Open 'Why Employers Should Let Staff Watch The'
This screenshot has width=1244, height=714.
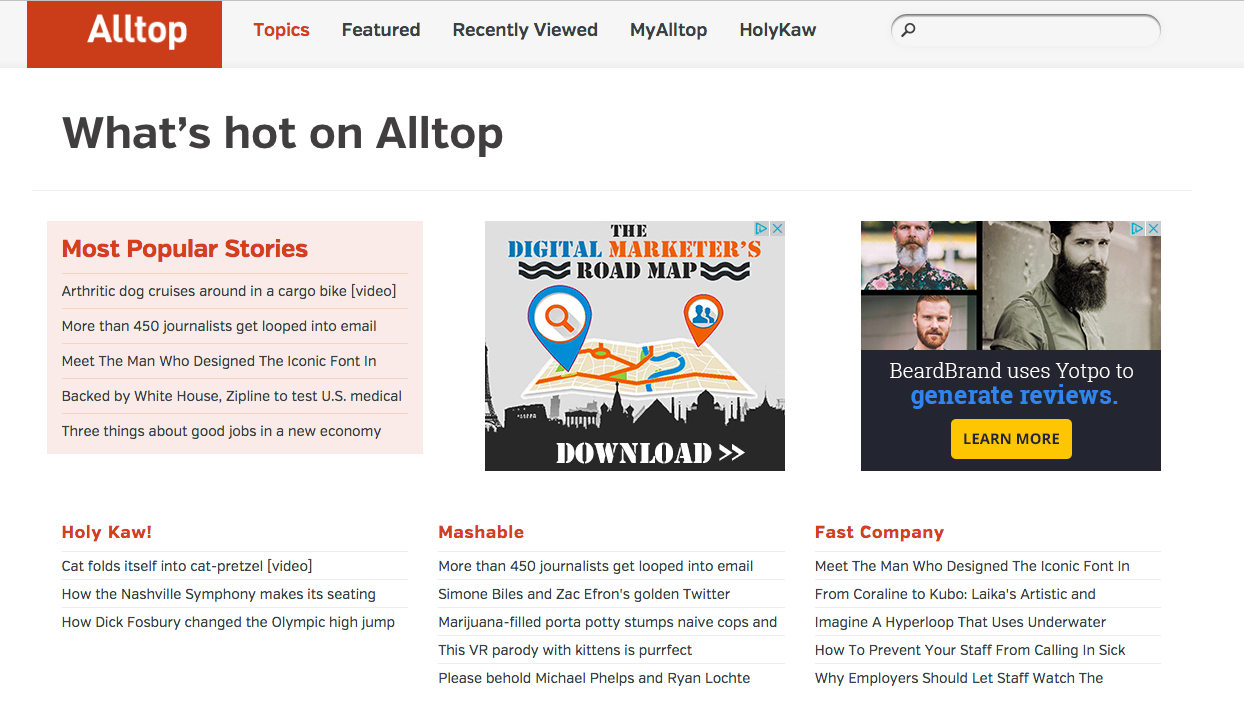(x=959, y=678)
